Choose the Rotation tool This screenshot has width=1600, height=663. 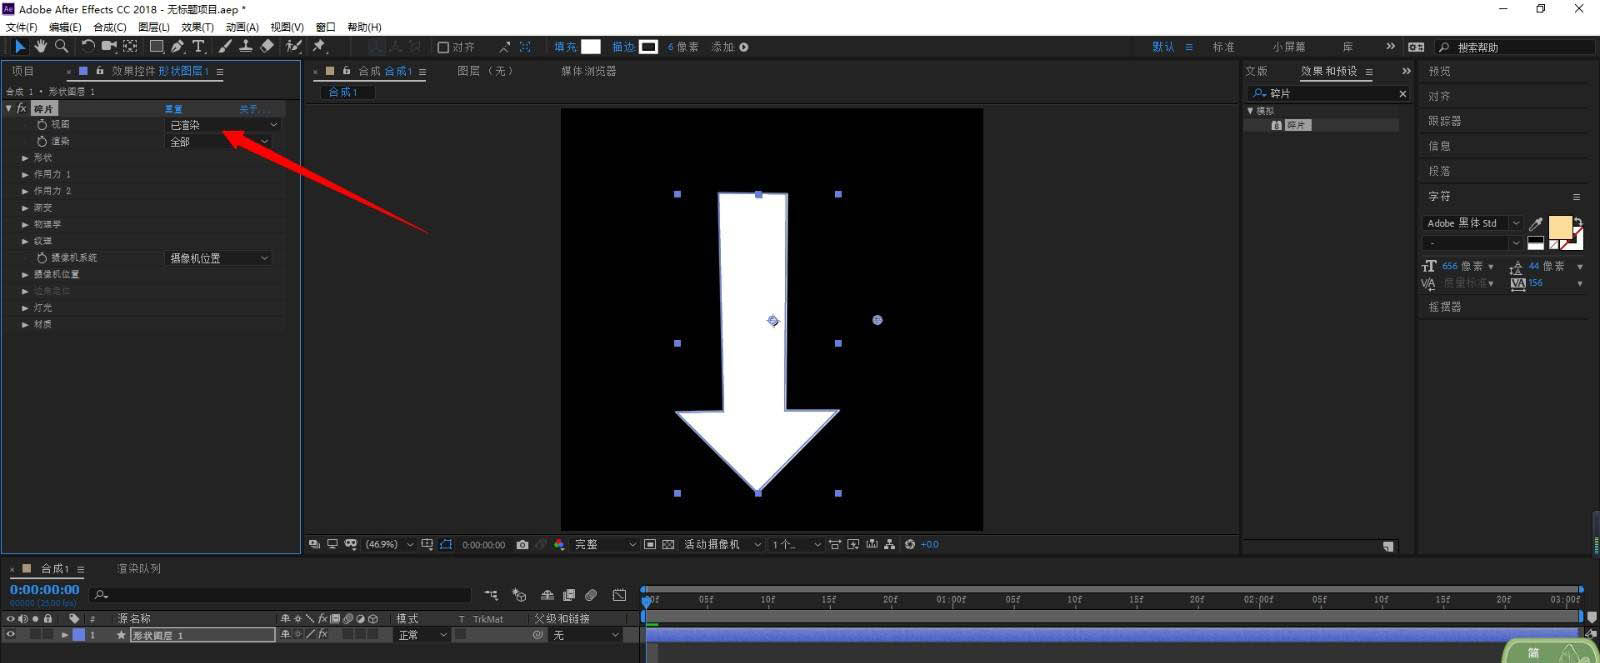pyautogui.click(x=88, y=46)
